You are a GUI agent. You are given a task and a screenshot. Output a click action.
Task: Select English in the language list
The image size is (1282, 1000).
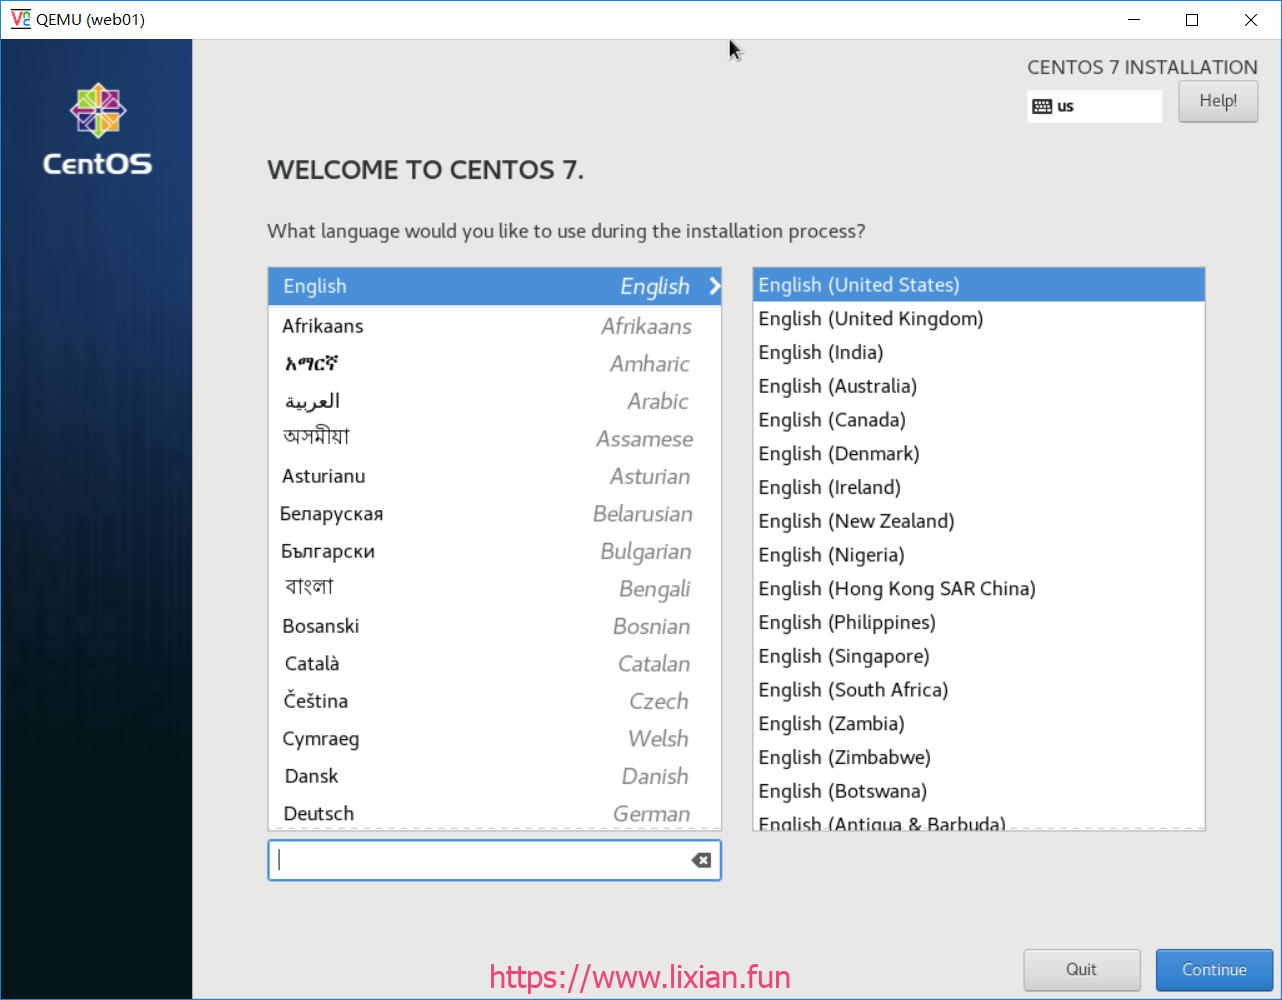pos(494,286)
